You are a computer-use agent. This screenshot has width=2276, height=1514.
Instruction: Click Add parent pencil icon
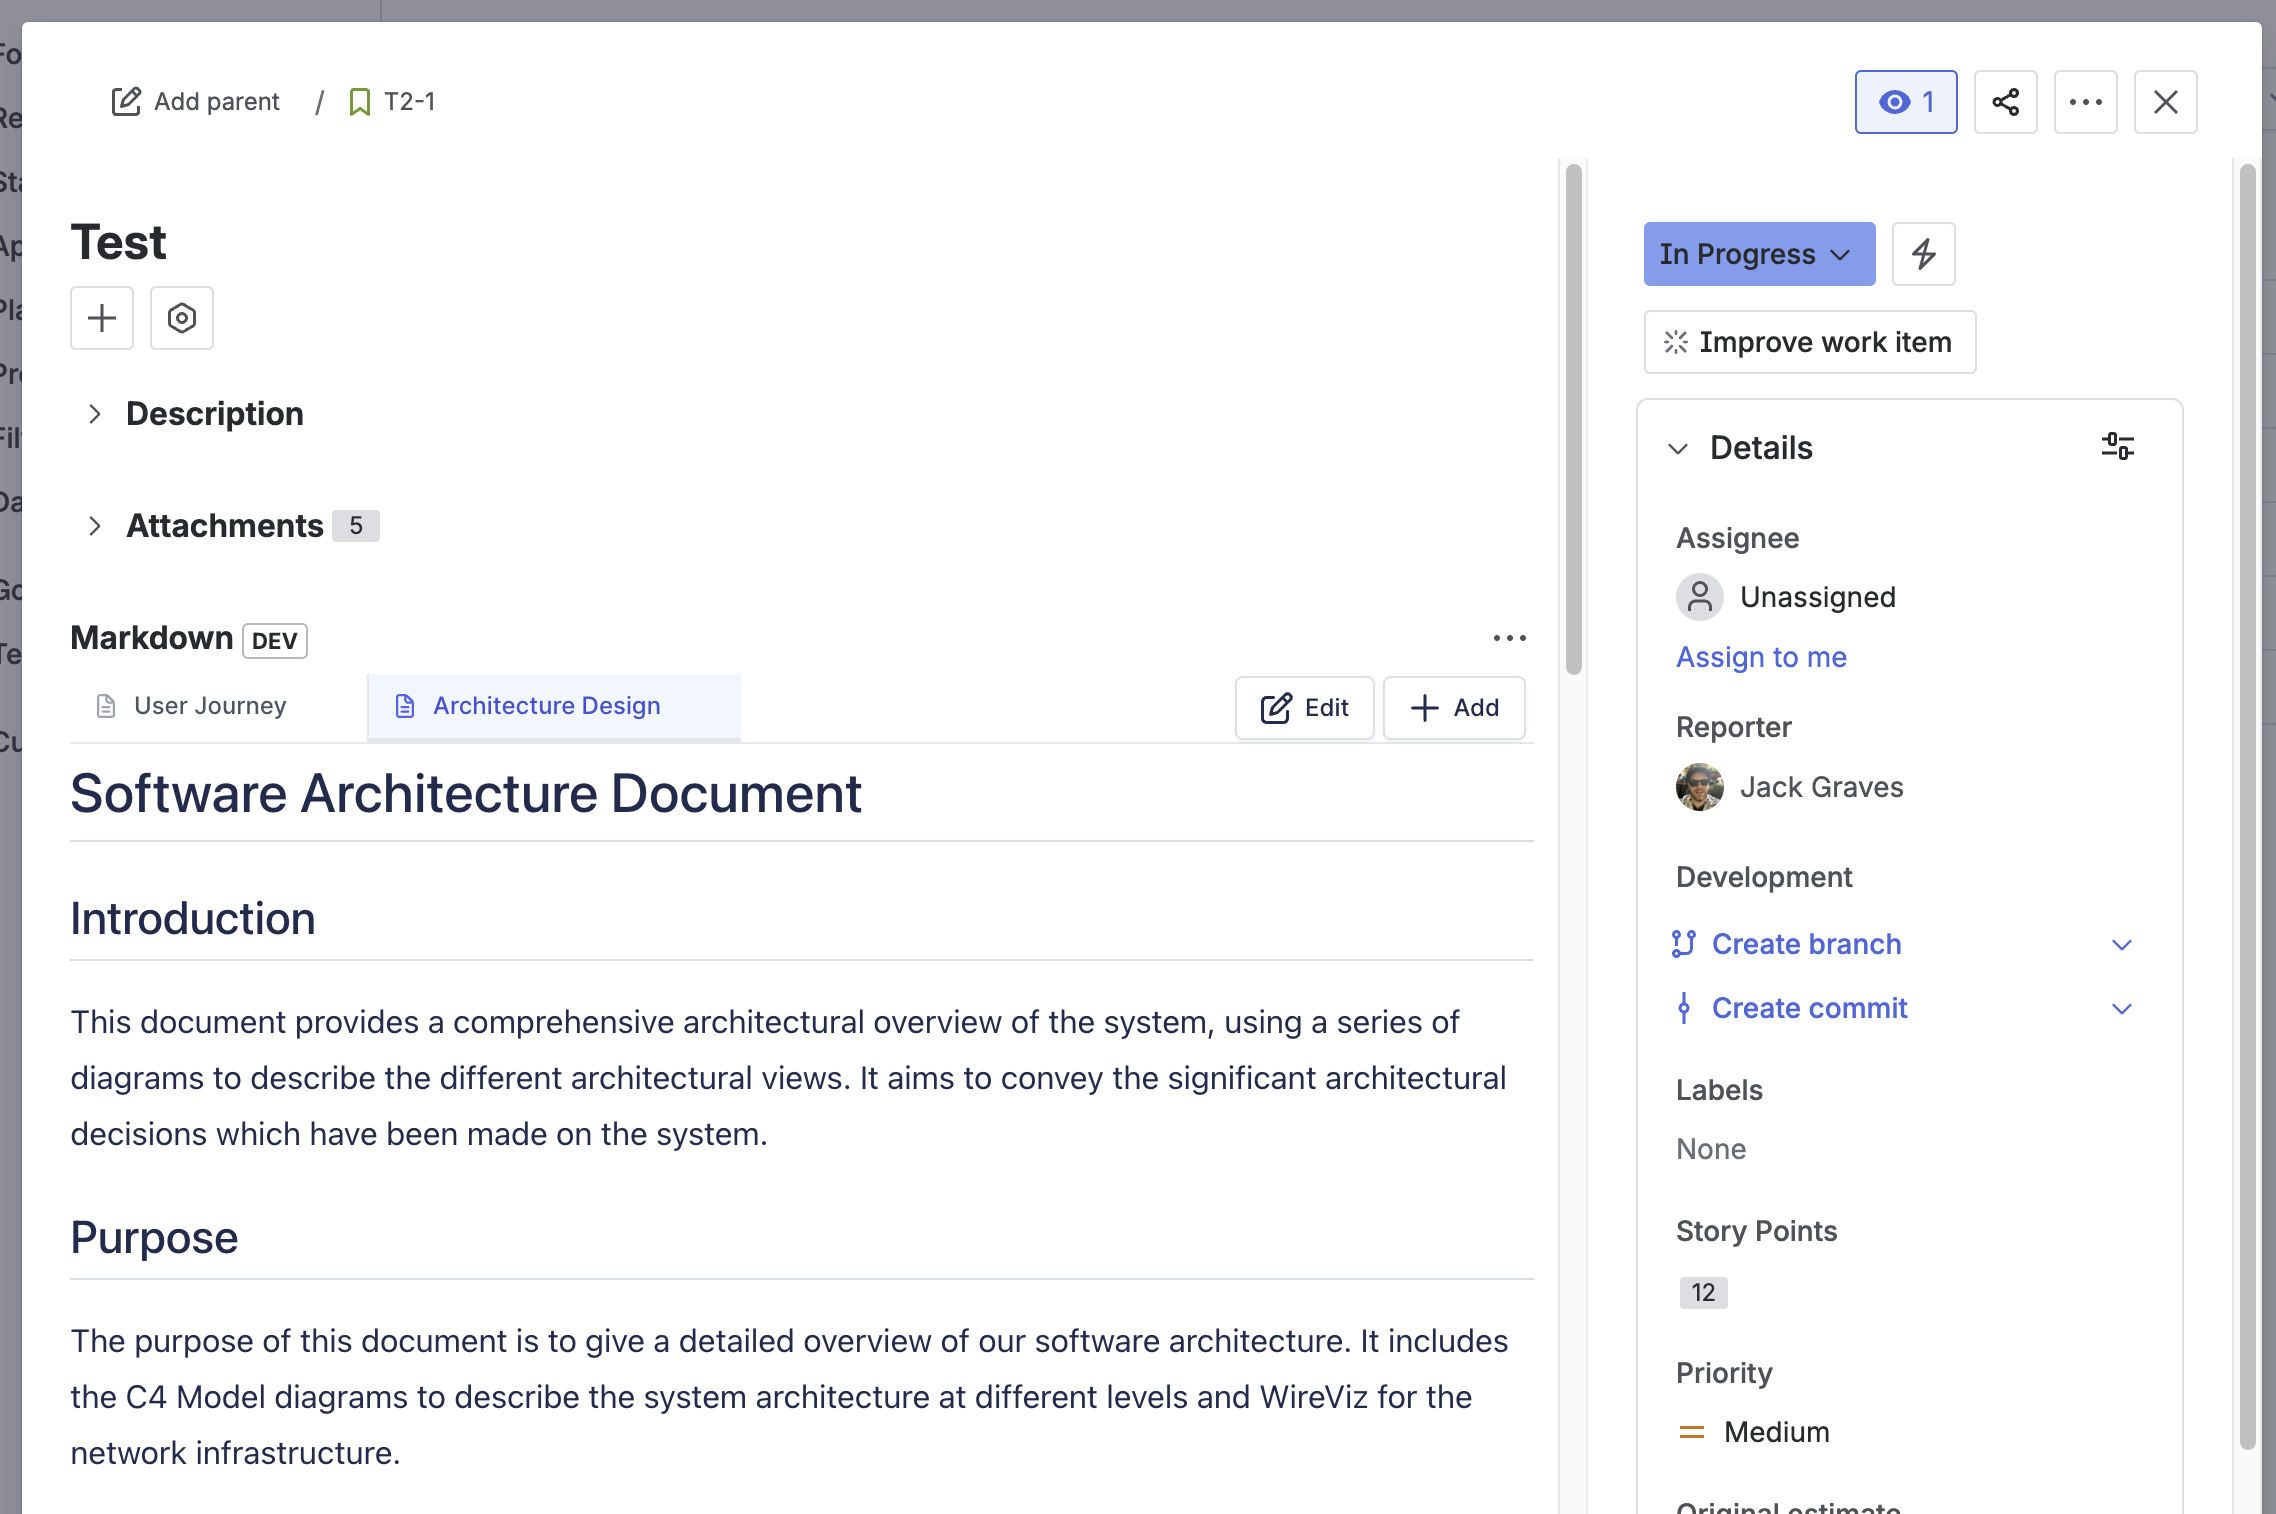(x=126, y=102)
